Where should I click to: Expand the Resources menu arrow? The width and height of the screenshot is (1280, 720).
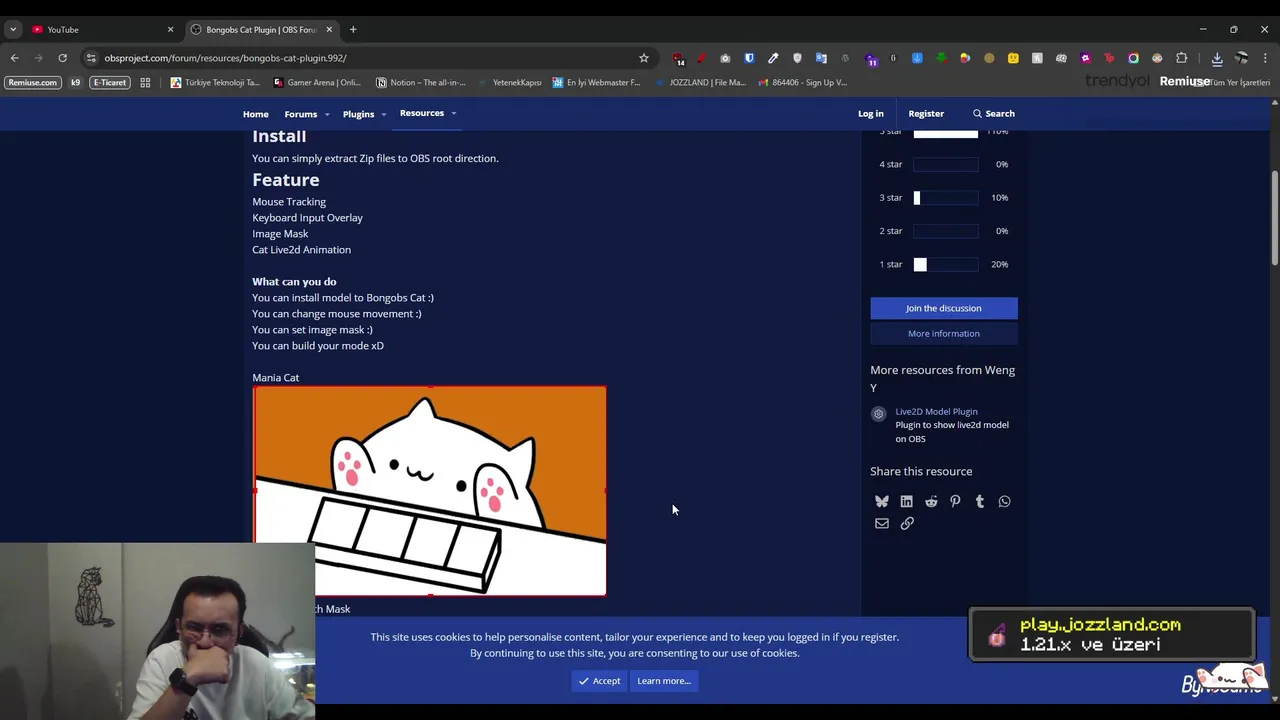pos(453,113)
